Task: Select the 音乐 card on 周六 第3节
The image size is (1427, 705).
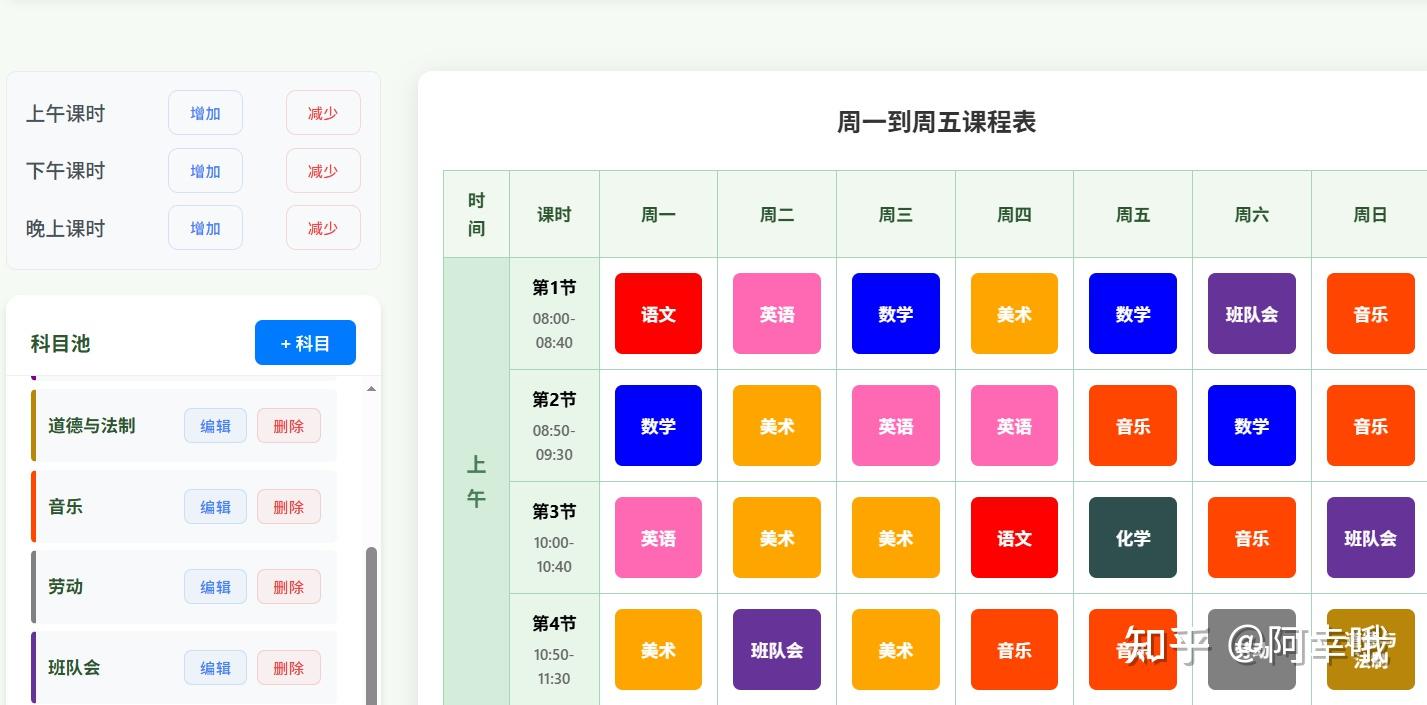Action: click(1252, 538)
